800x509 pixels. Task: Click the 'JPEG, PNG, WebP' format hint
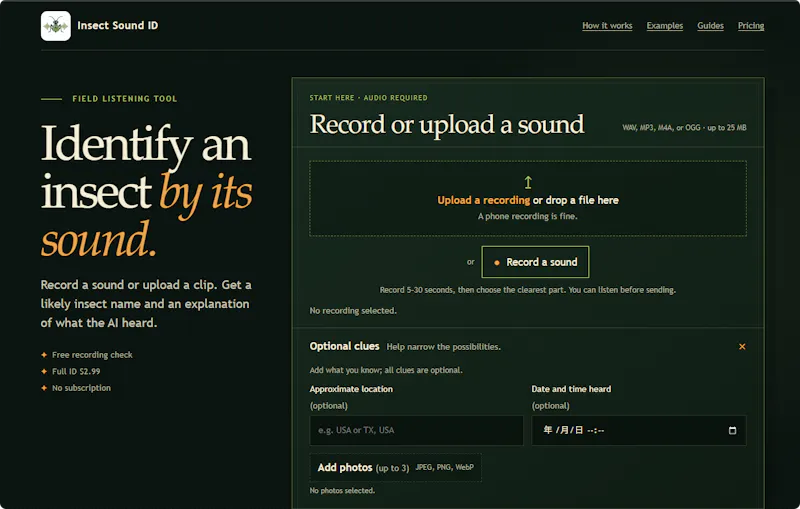[x=444, y=467]
